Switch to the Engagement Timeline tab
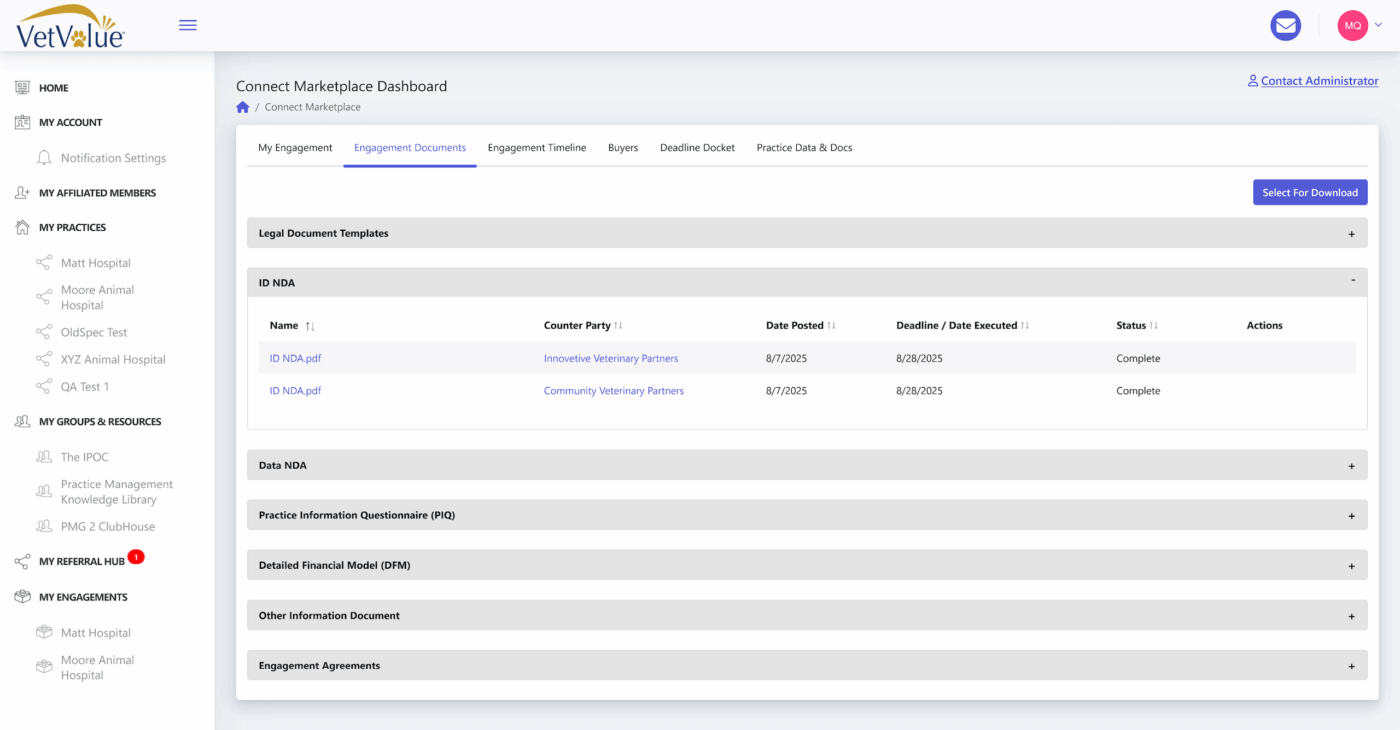Viewport: 1400px width, 730px height. pos(537,148)
